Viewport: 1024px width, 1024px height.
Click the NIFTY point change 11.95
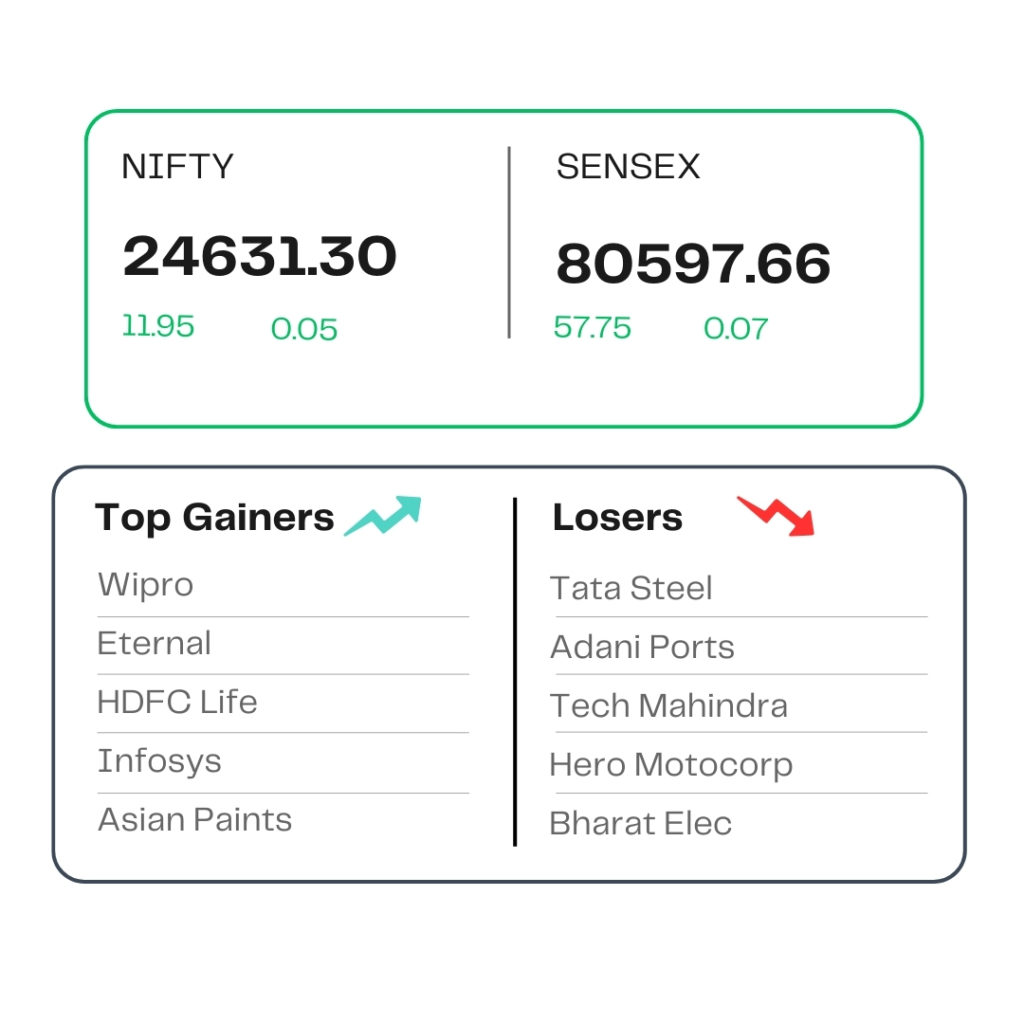pyautogui.click(x=158, y=326)
